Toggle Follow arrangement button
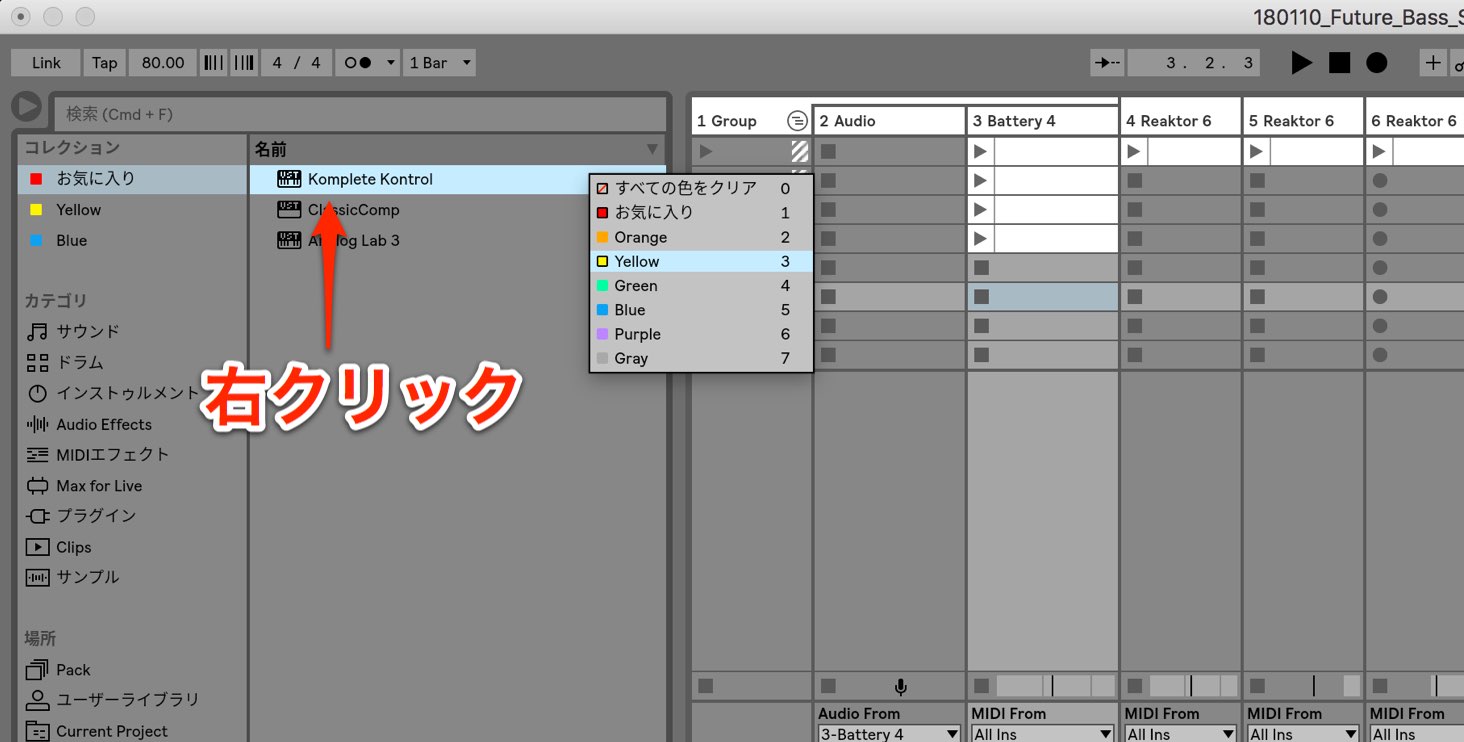Image resolution: width=1464 pixels, height=742 pixels. point(1107,63)
